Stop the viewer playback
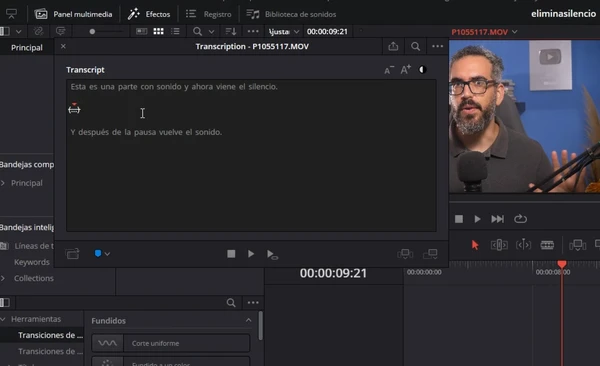Viewport: 600px width, 366px height. click(x=459, y=219)
